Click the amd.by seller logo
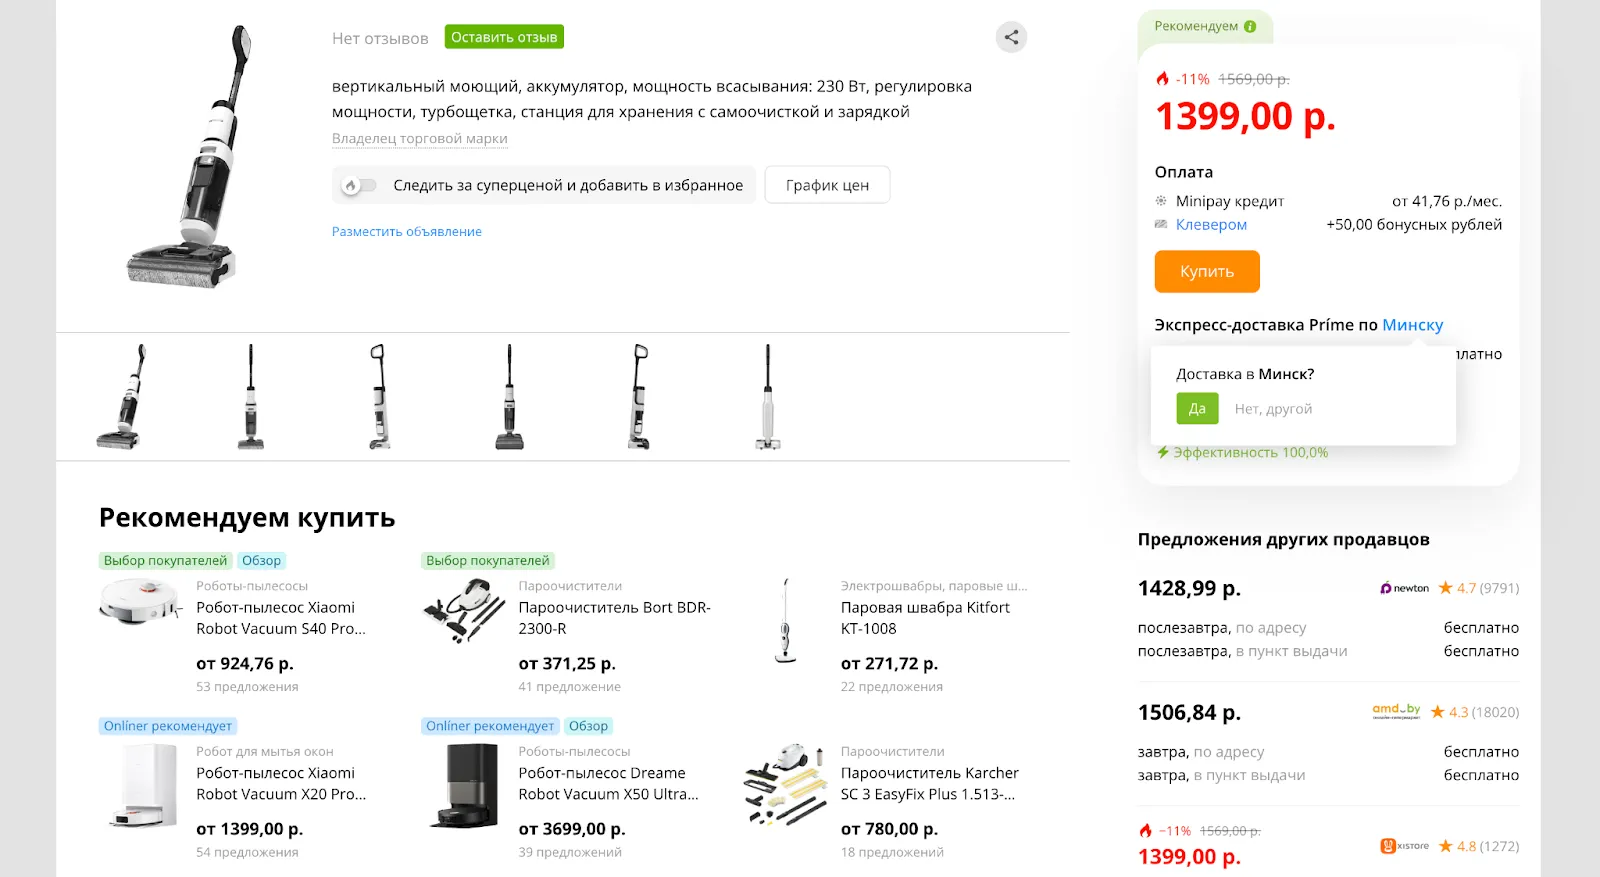The height and width of the screenshot is (877, 1600). pos(1396,711)
